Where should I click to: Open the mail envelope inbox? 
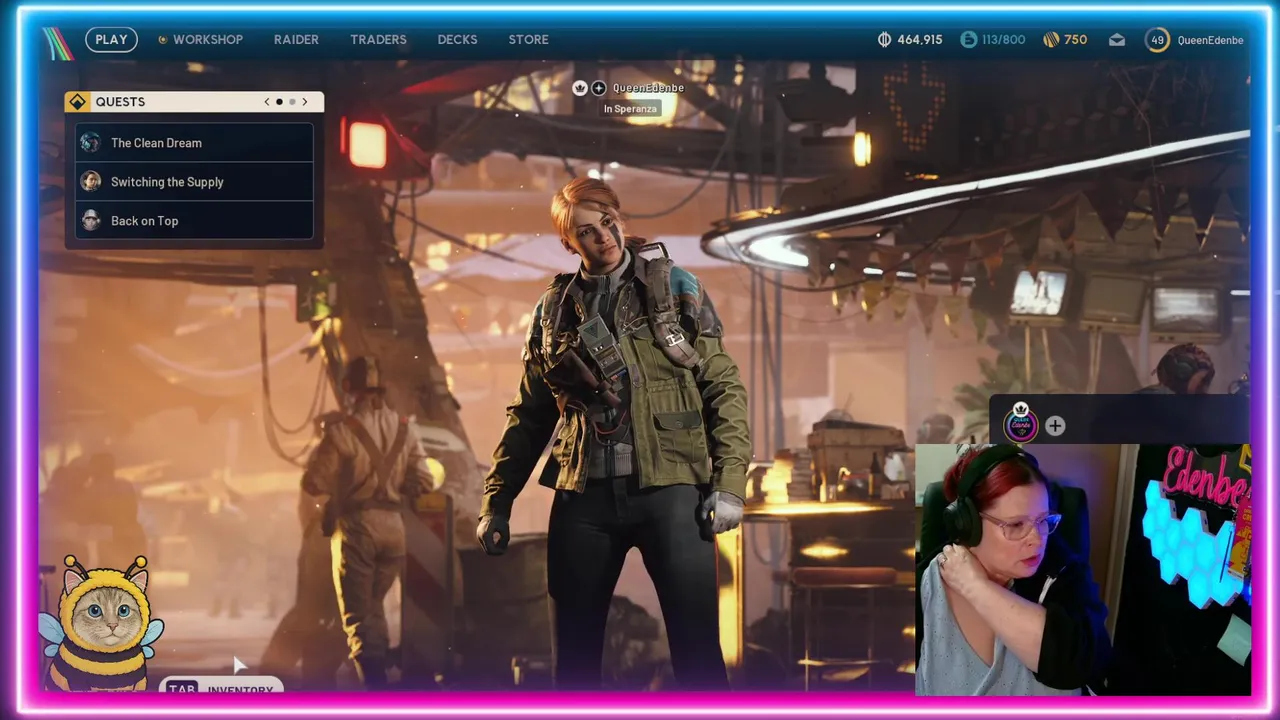tap(1117, 40)
